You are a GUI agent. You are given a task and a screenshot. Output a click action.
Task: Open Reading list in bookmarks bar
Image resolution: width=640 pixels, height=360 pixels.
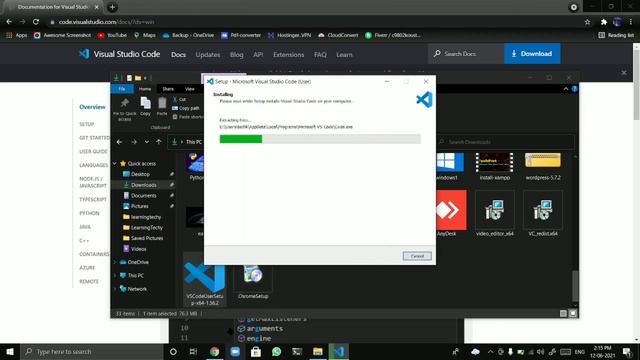pos(616,35)
